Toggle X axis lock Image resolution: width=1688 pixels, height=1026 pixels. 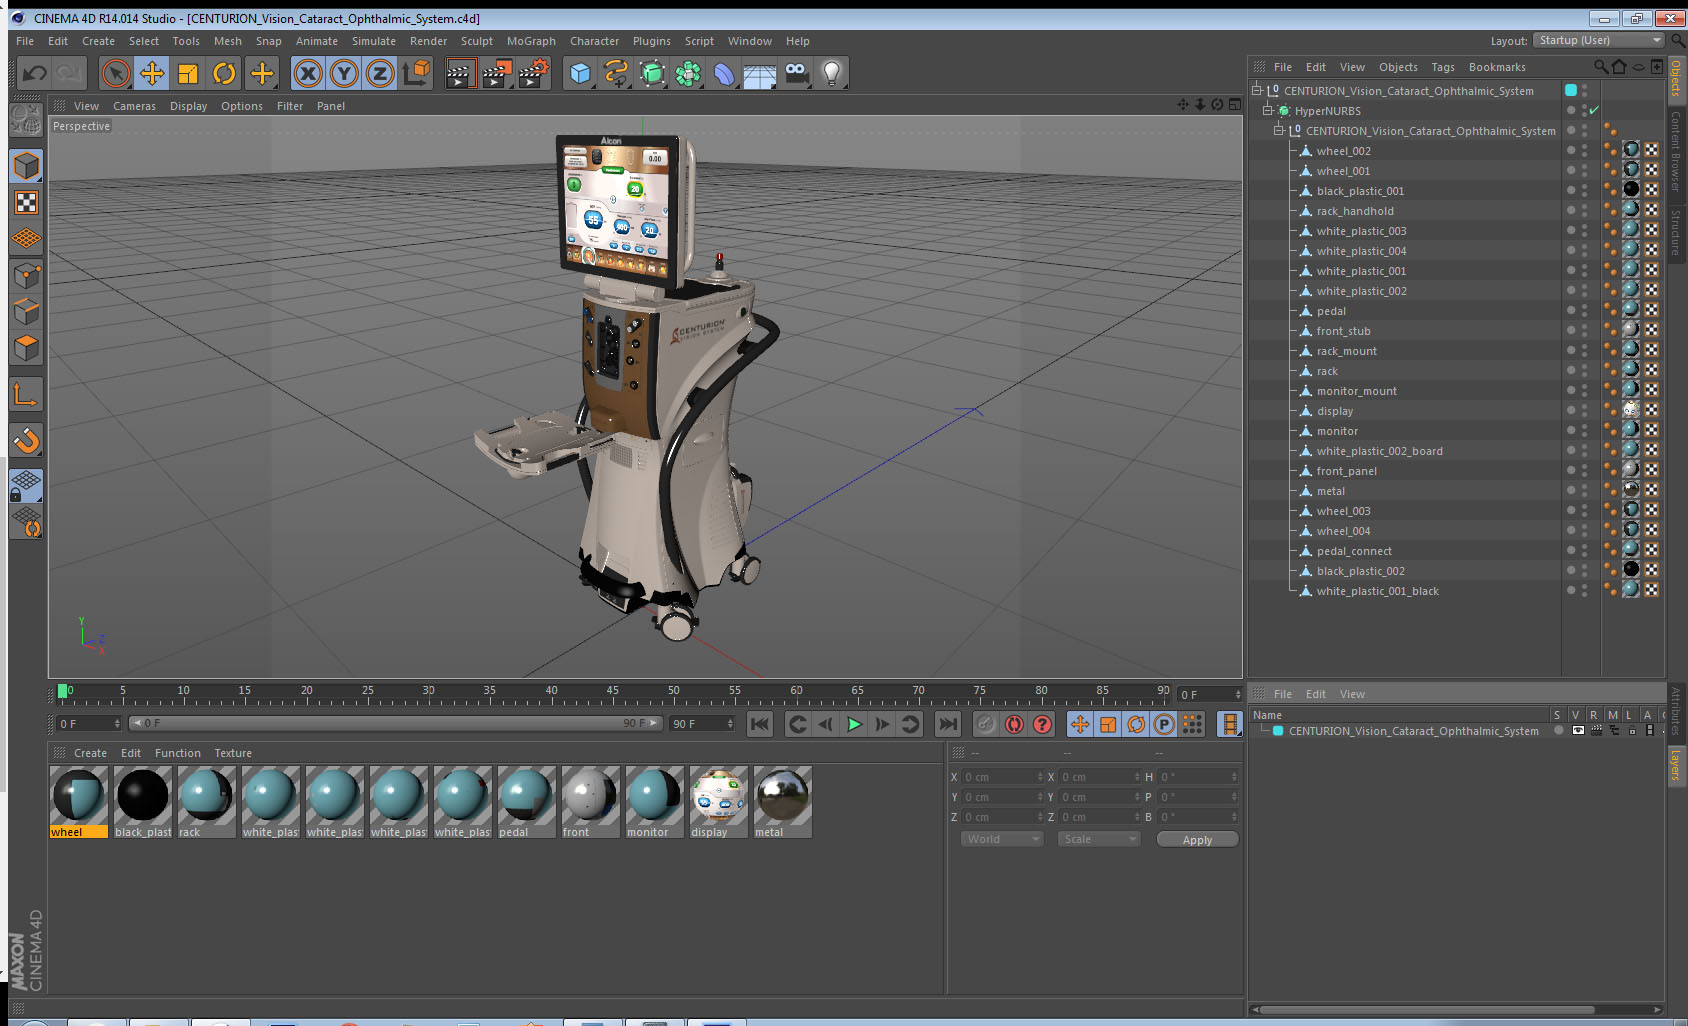[x=308, y=73]
